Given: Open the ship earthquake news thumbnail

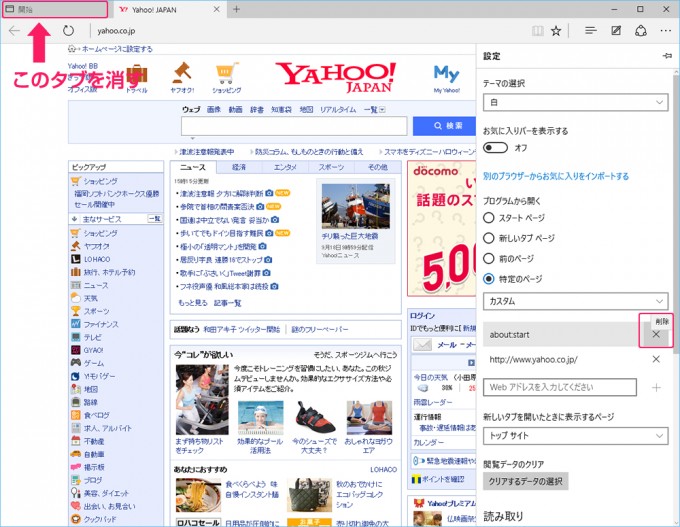Looking at the screenshot, I should pyautogui.click(x=356, y=206).
